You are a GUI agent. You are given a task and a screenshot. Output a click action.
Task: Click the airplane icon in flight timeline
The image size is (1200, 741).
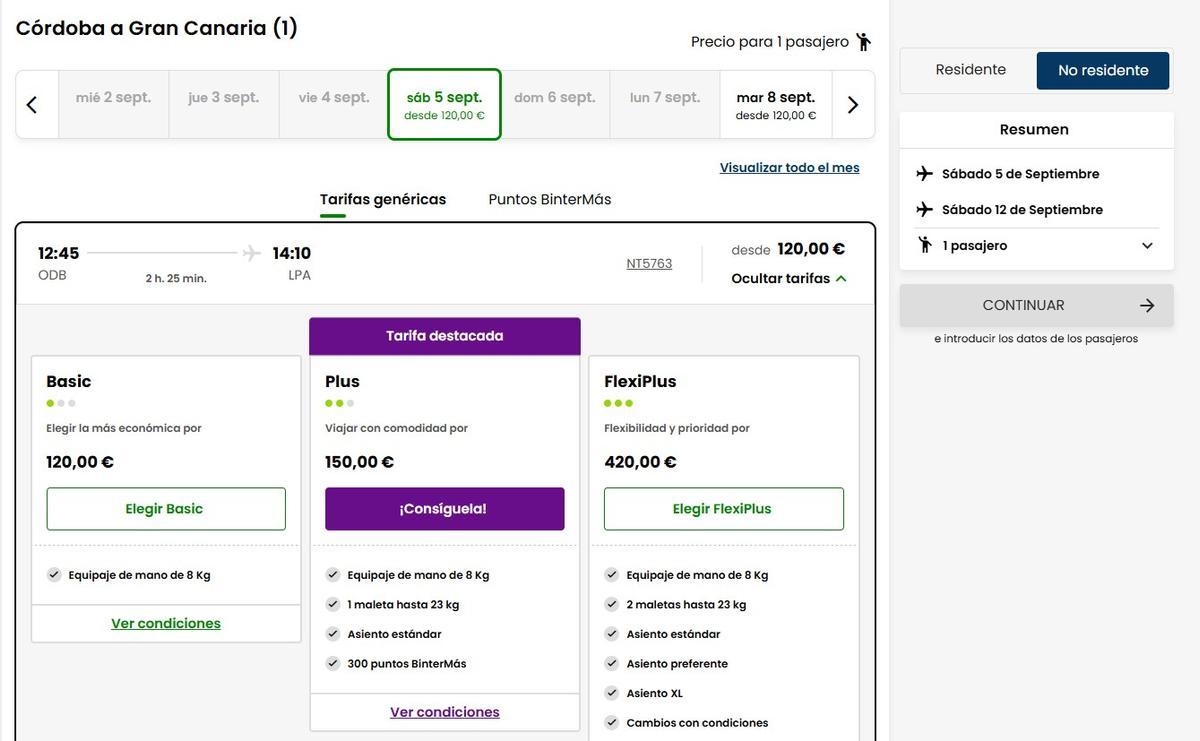click(252, 253)
